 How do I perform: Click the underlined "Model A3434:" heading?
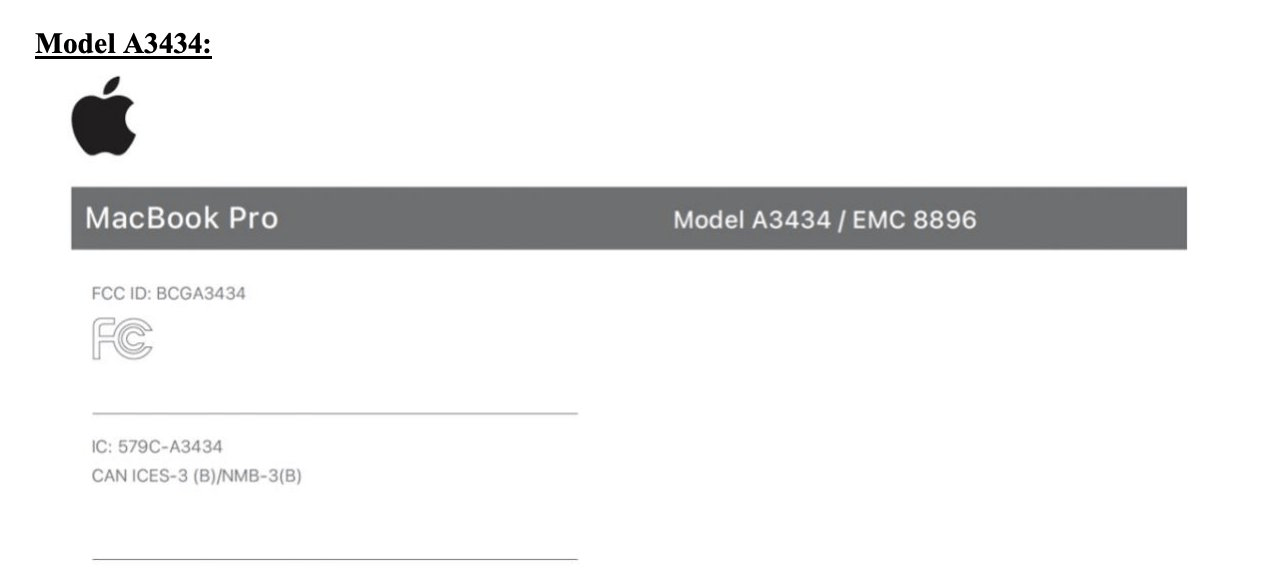(x=123, y=45)
